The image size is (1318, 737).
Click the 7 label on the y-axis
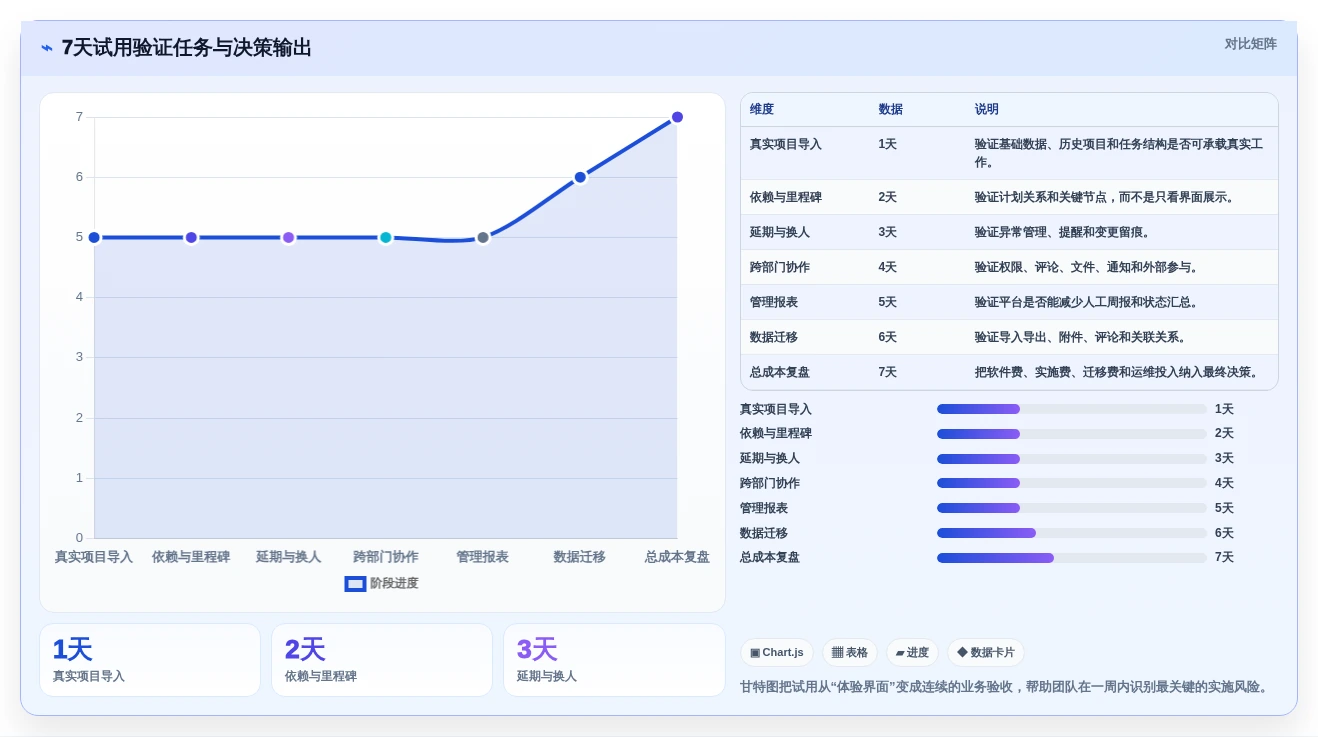[79, 117]
